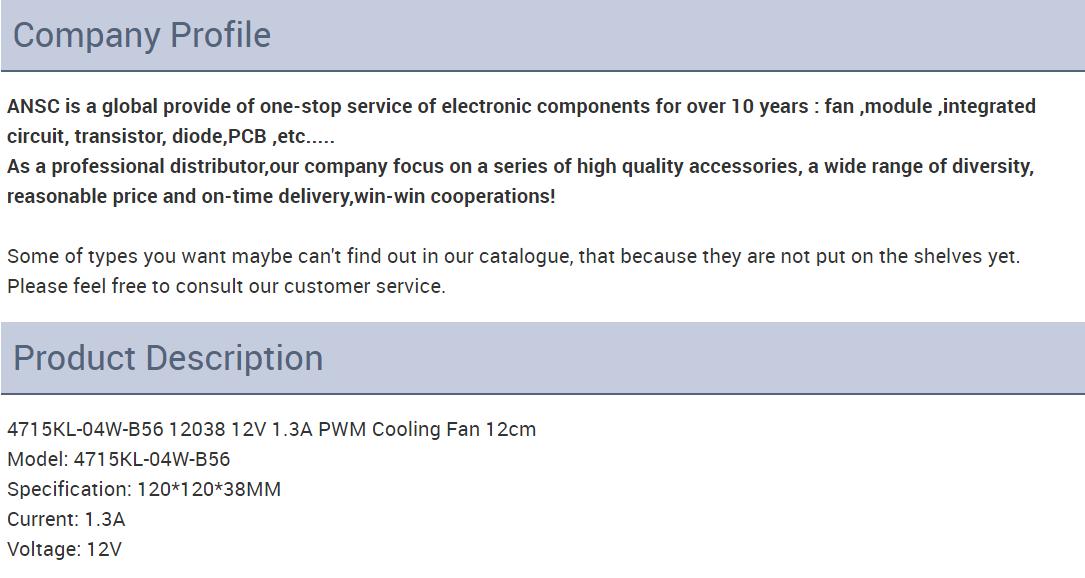Screen dimensions: 1085x578
Task: Click the "Current: 1.3A" line
Action: (66, 519)
